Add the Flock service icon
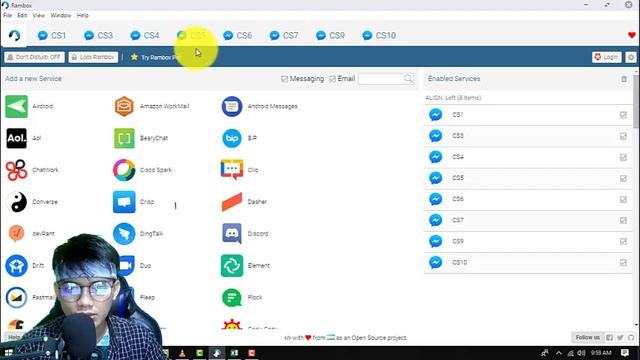The width and height of the screenshot is (640, 360). [x=232, y=297]
